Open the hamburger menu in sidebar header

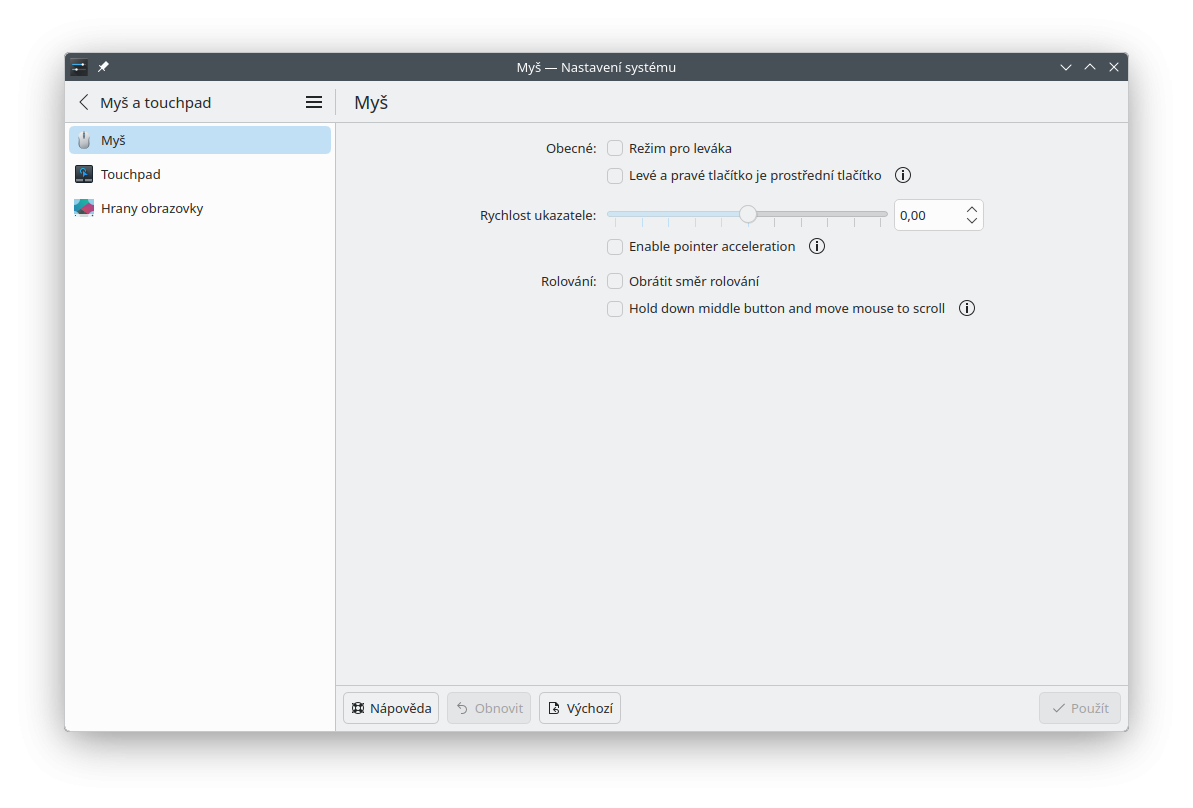(x=313, y=103)
